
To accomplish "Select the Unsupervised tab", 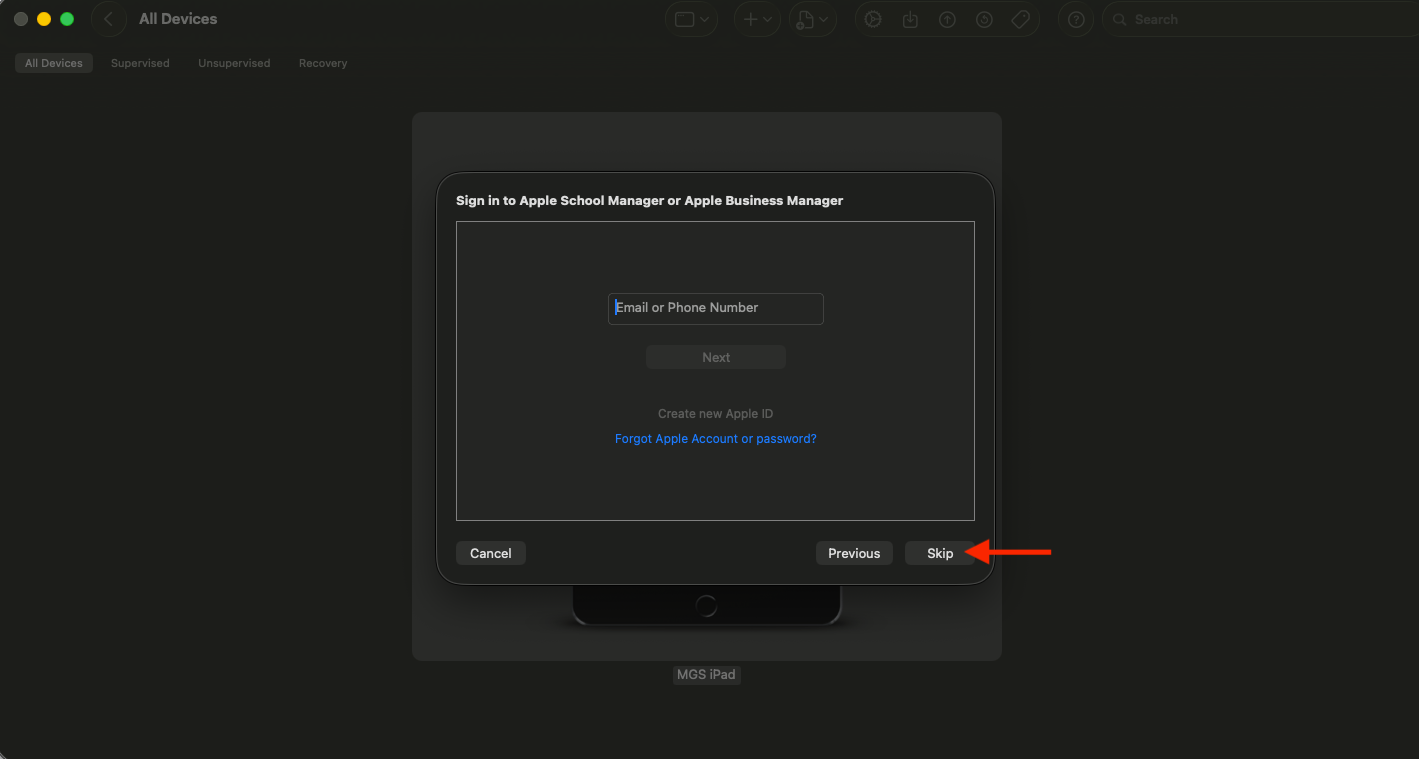I will 234,63.
